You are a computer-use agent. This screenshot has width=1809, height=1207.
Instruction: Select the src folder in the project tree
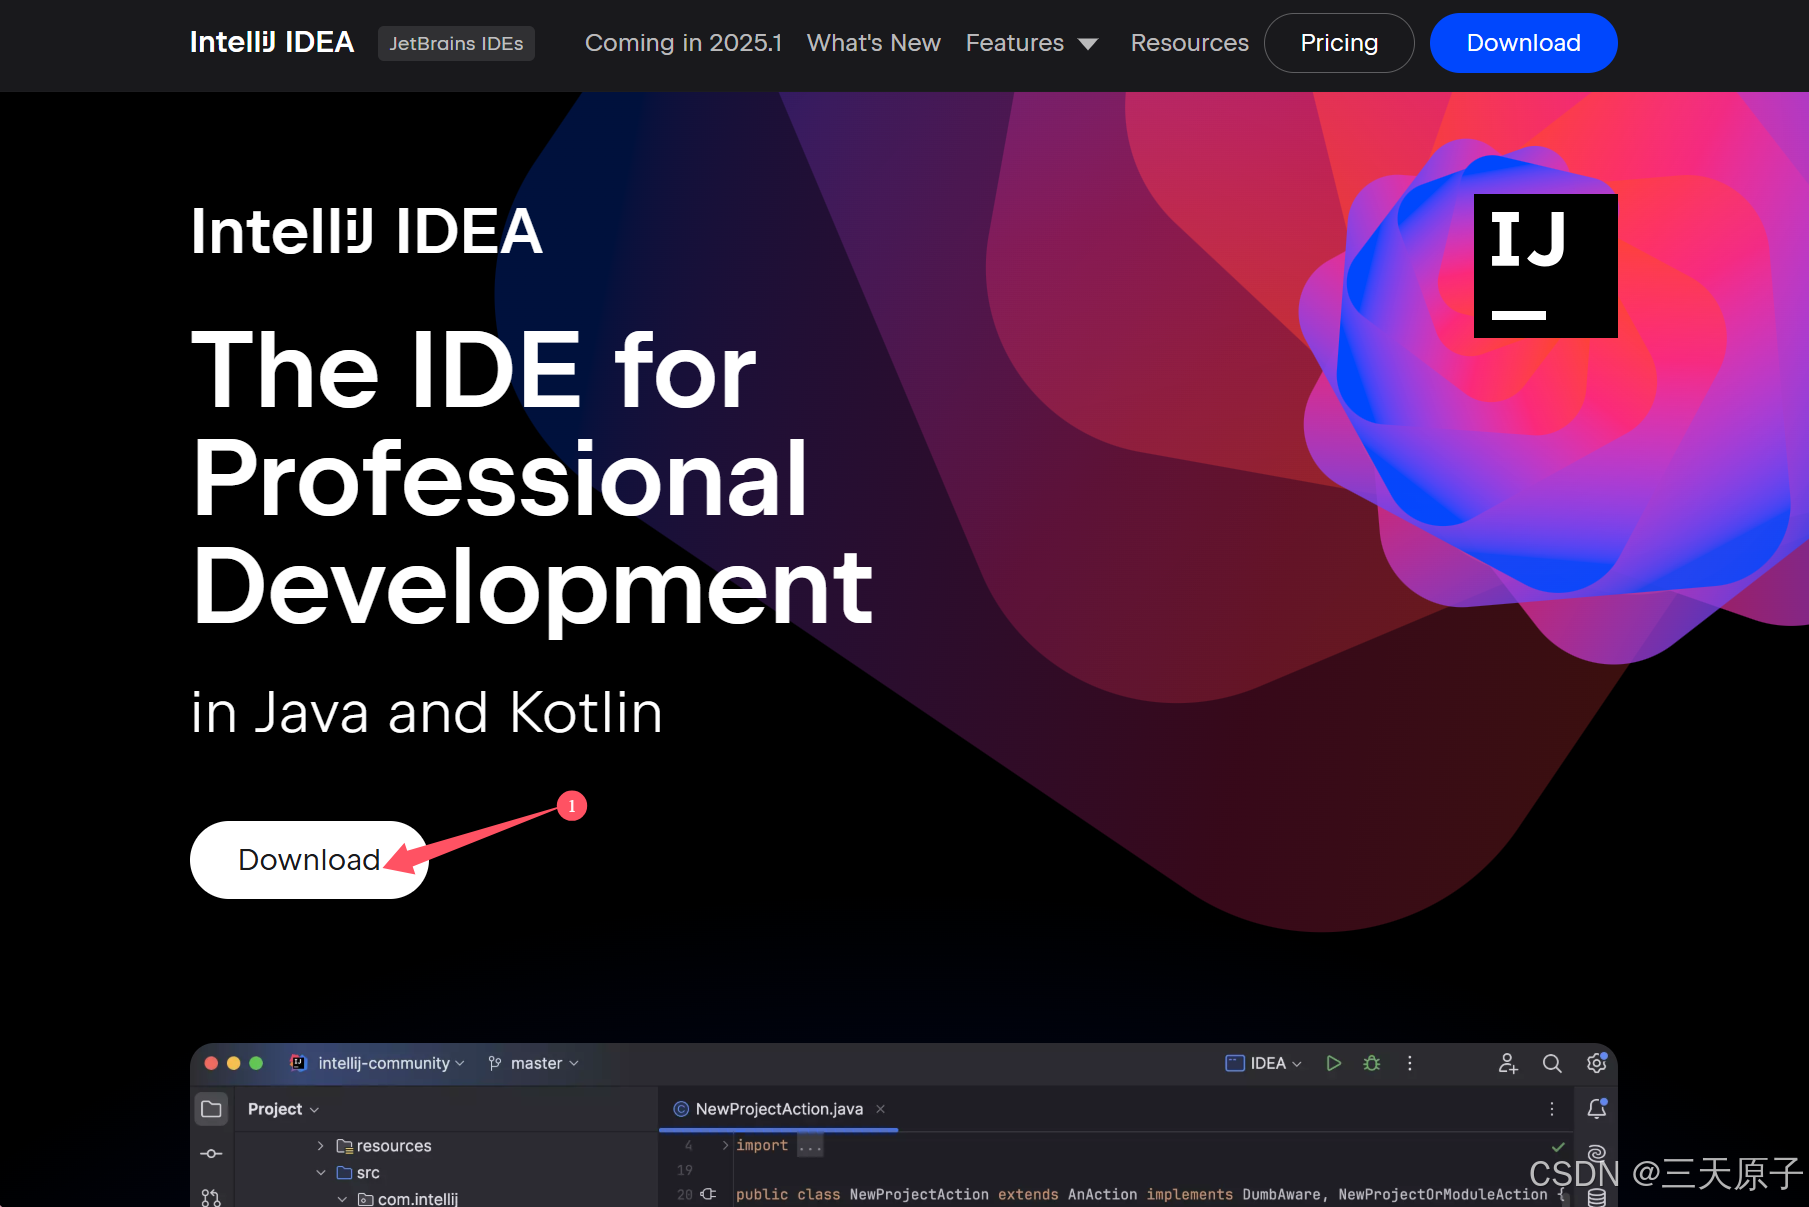(358, 1173)
